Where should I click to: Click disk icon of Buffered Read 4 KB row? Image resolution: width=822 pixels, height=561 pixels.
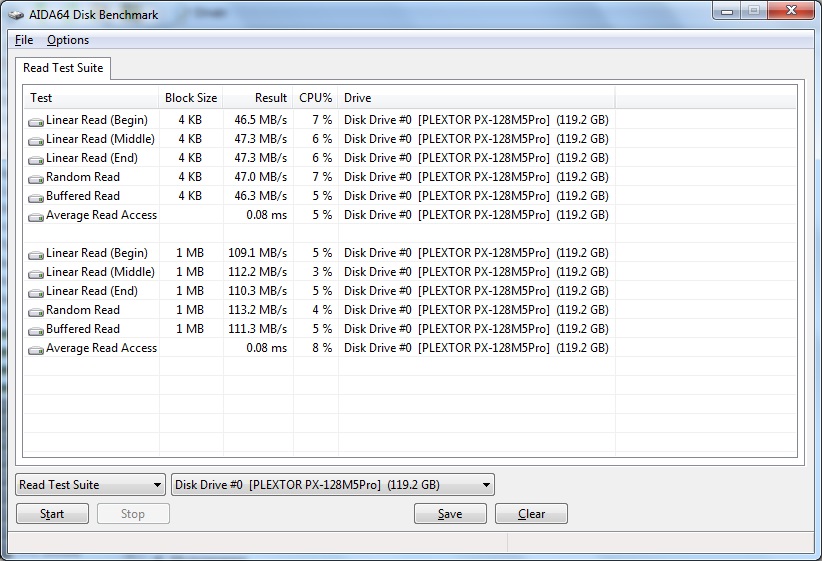pyautogui.click(x=36, y=198)
